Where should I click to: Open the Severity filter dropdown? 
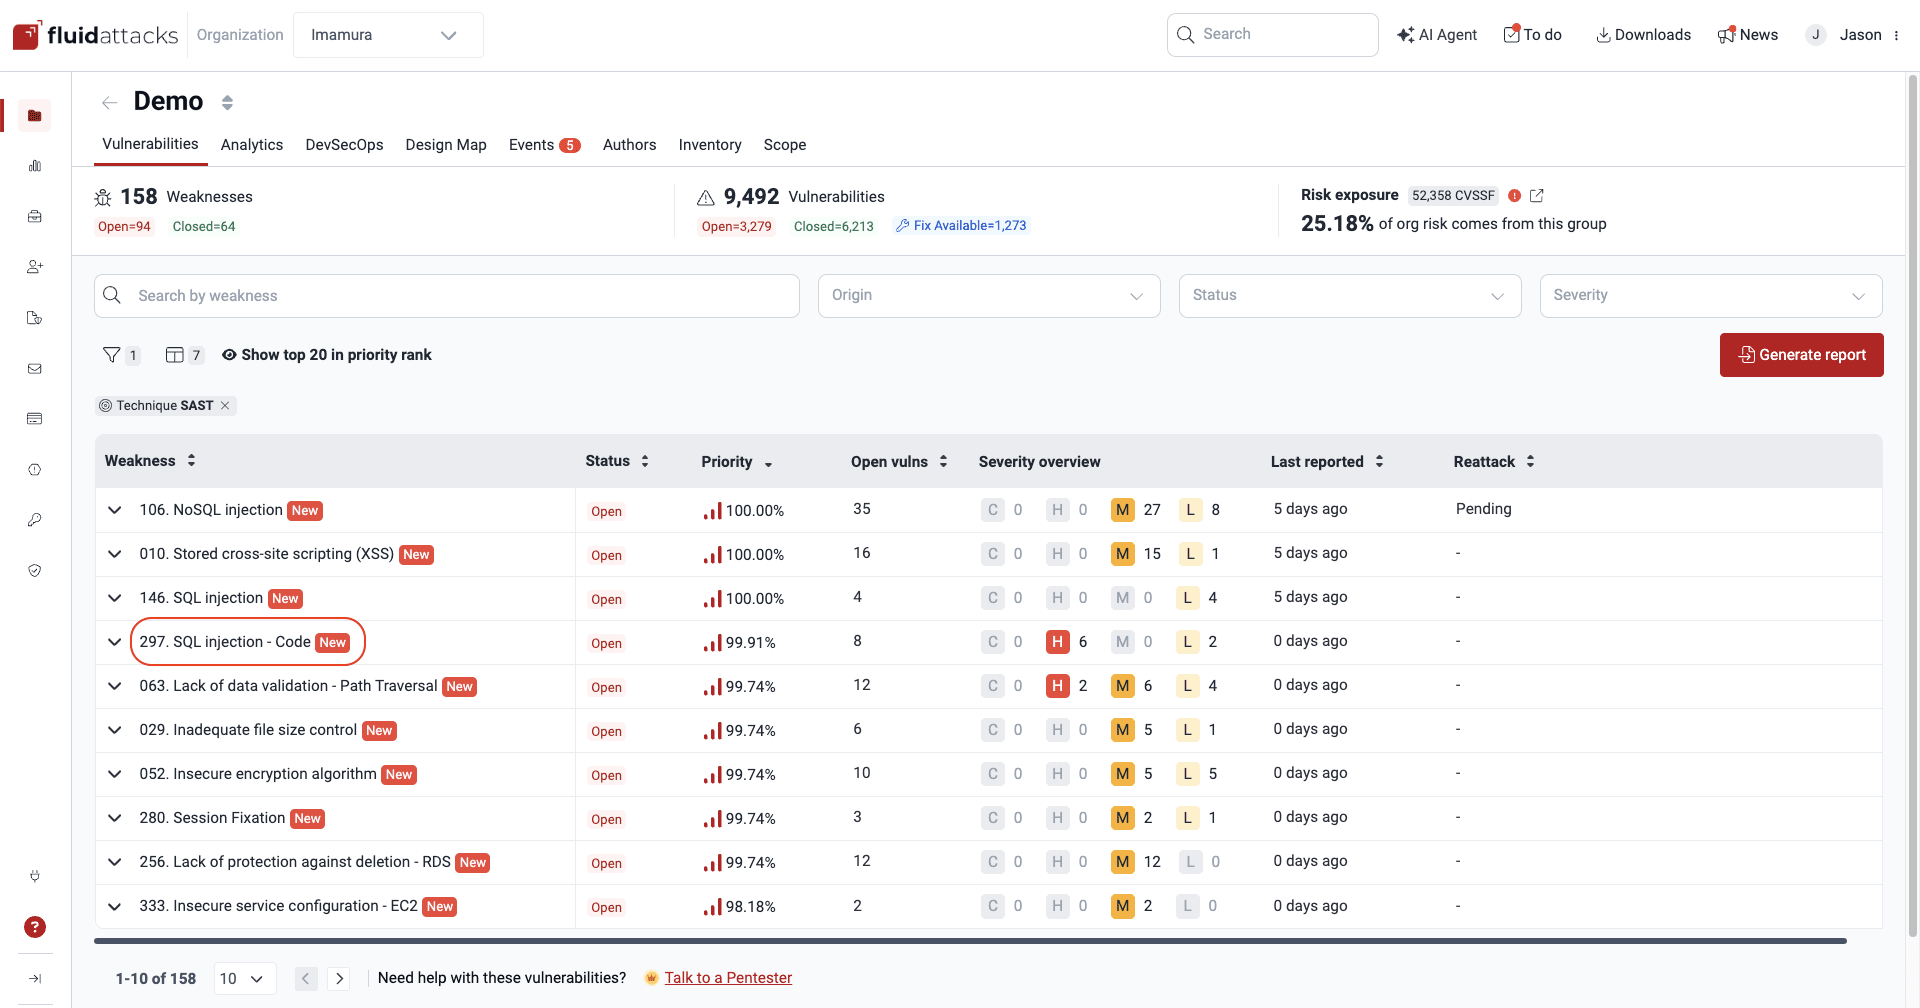tap(1711, 295)
